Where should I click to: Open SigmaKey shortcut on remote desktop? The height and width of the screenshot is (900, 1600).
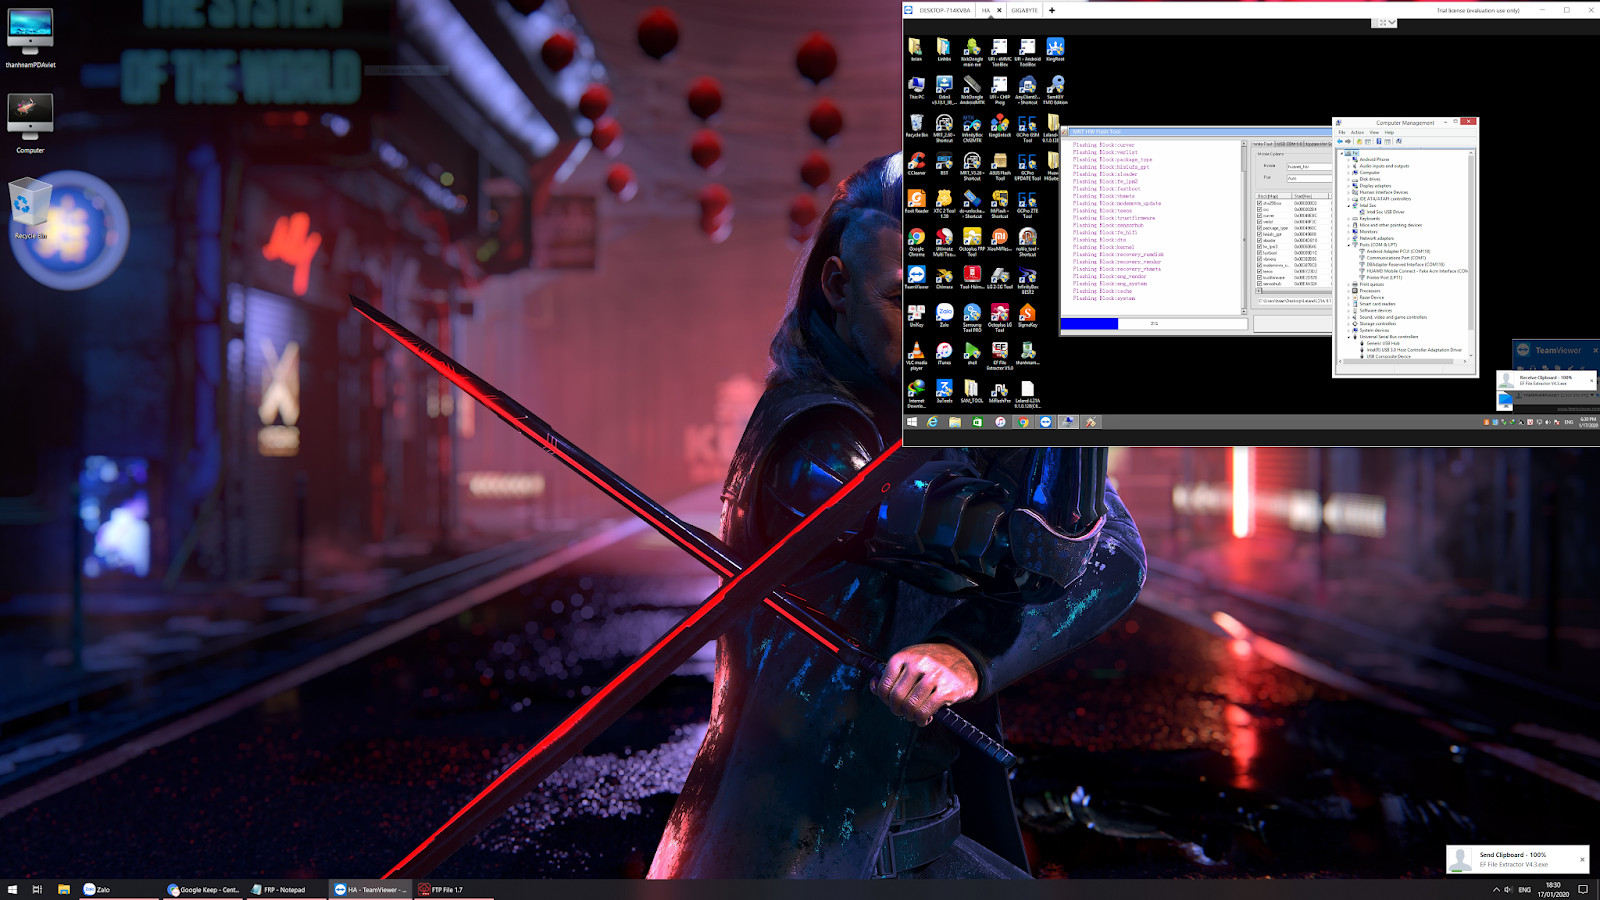[1027, 315]
